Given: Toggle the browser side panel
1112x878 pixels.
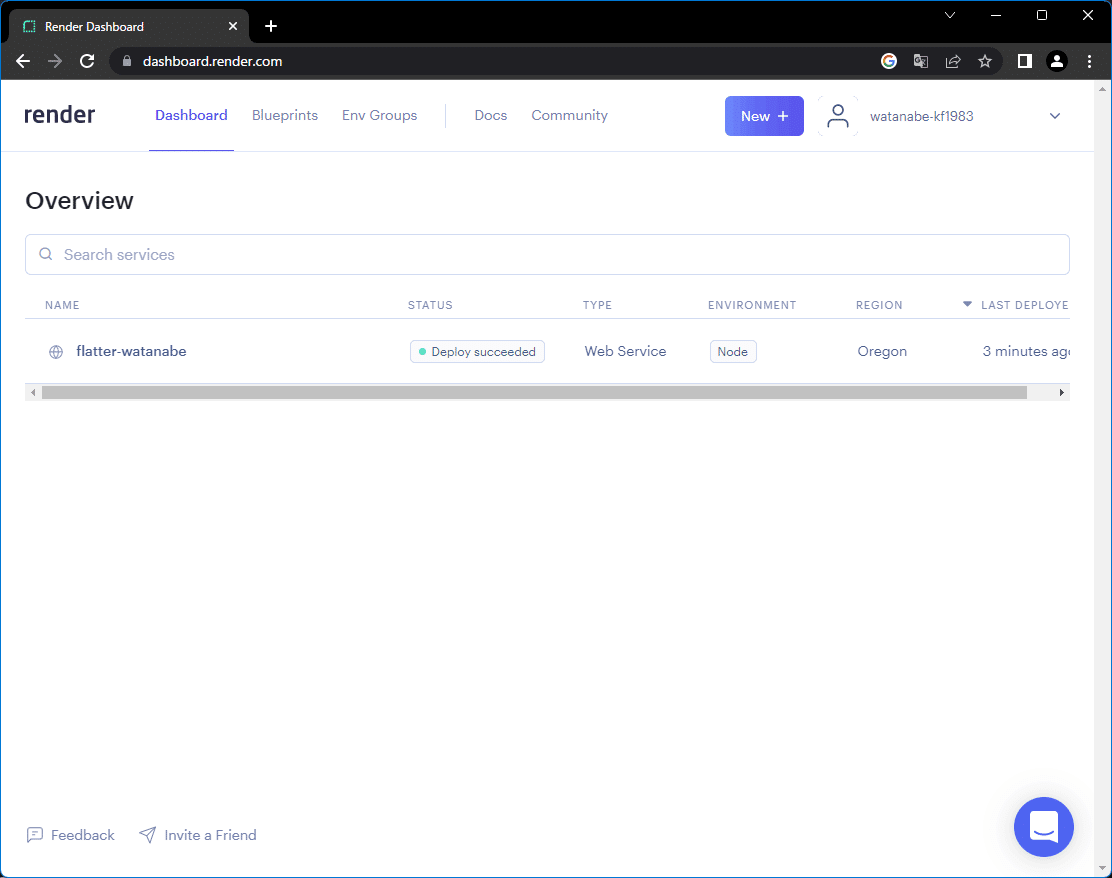Looking at the screenshot, I should click(1025, 61).
